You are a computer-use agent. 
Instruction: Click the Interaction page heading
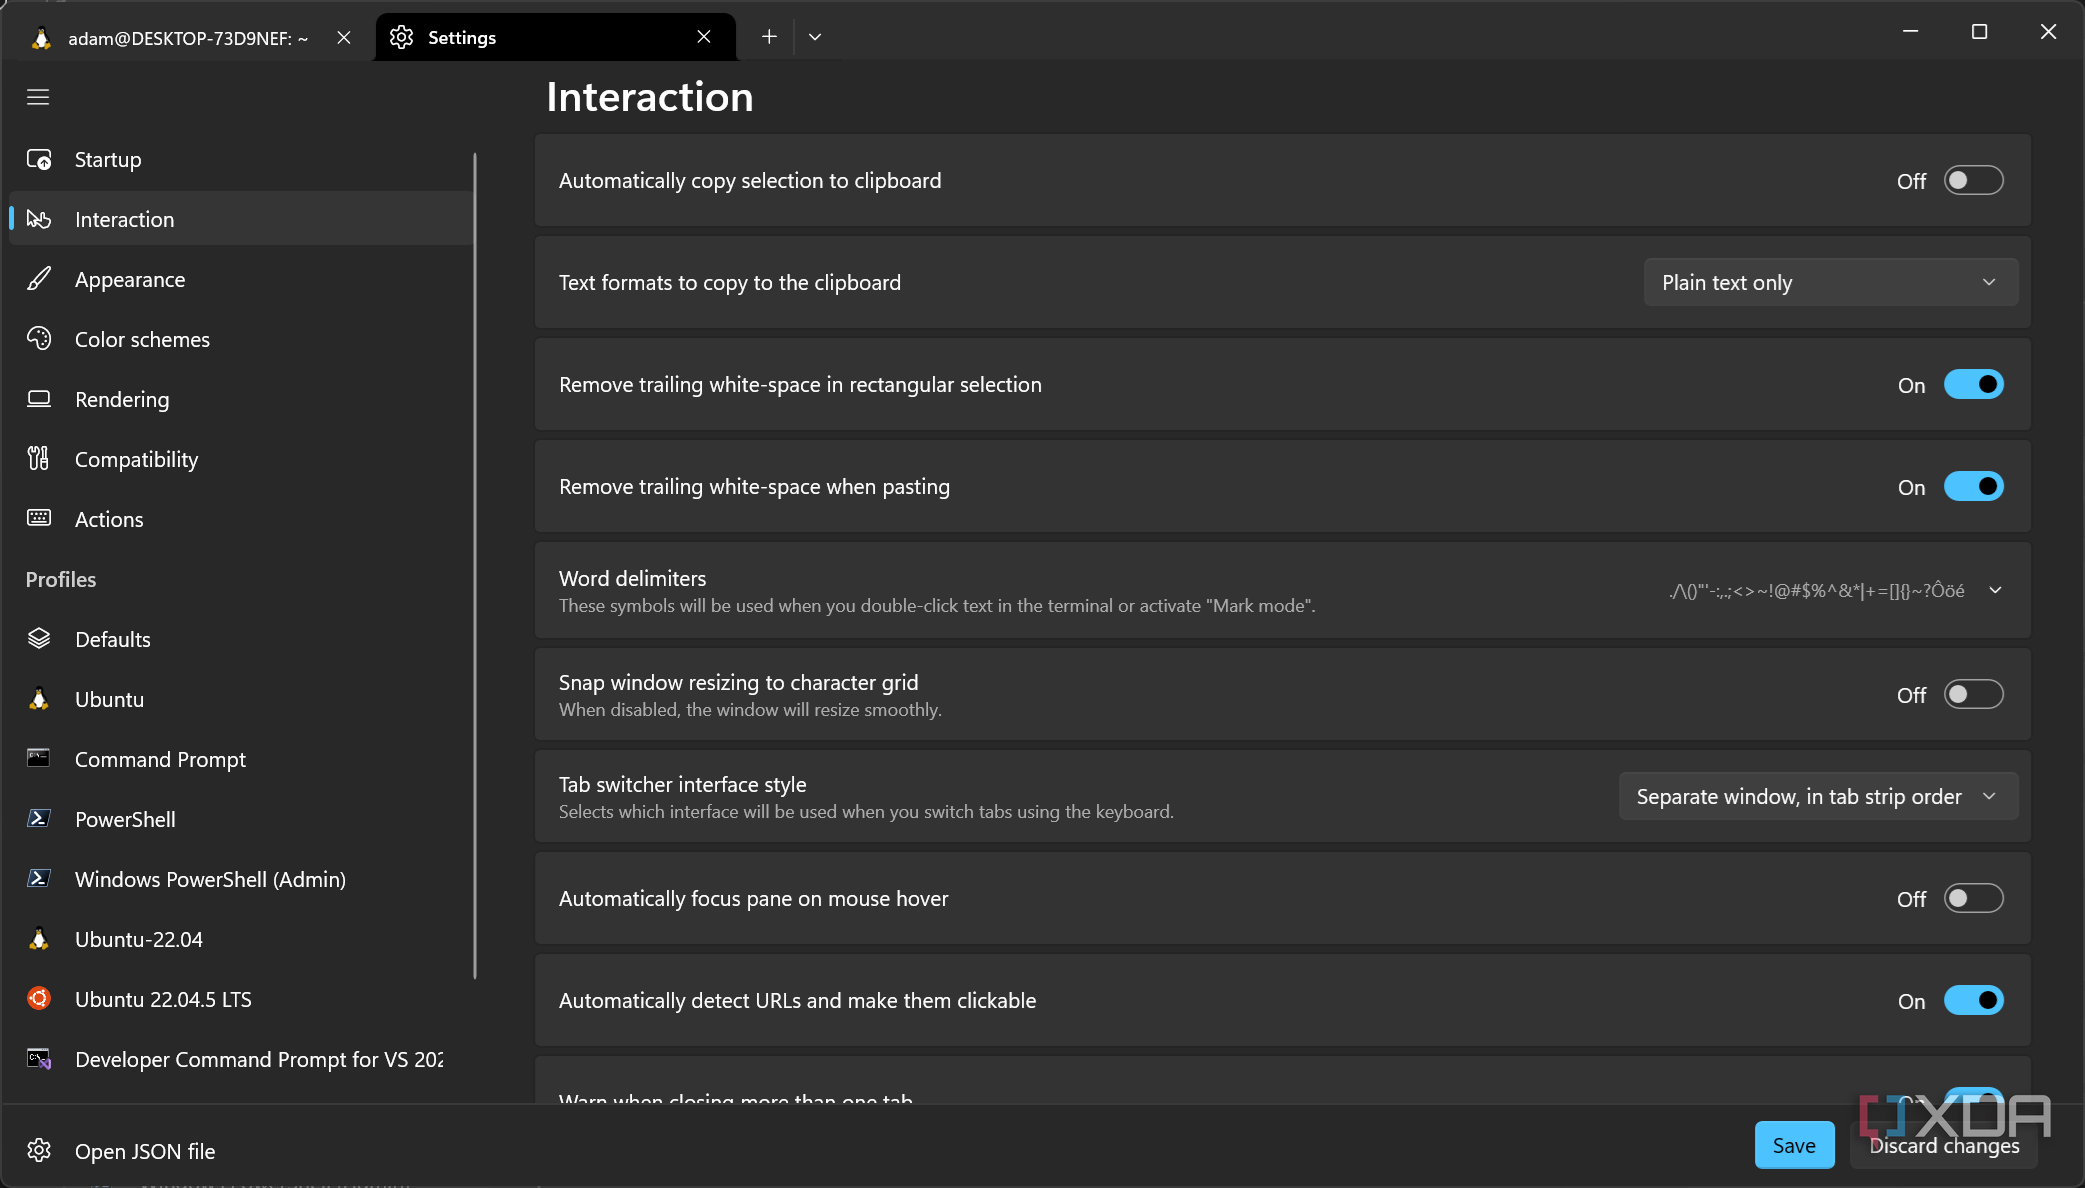click(650, 97)
